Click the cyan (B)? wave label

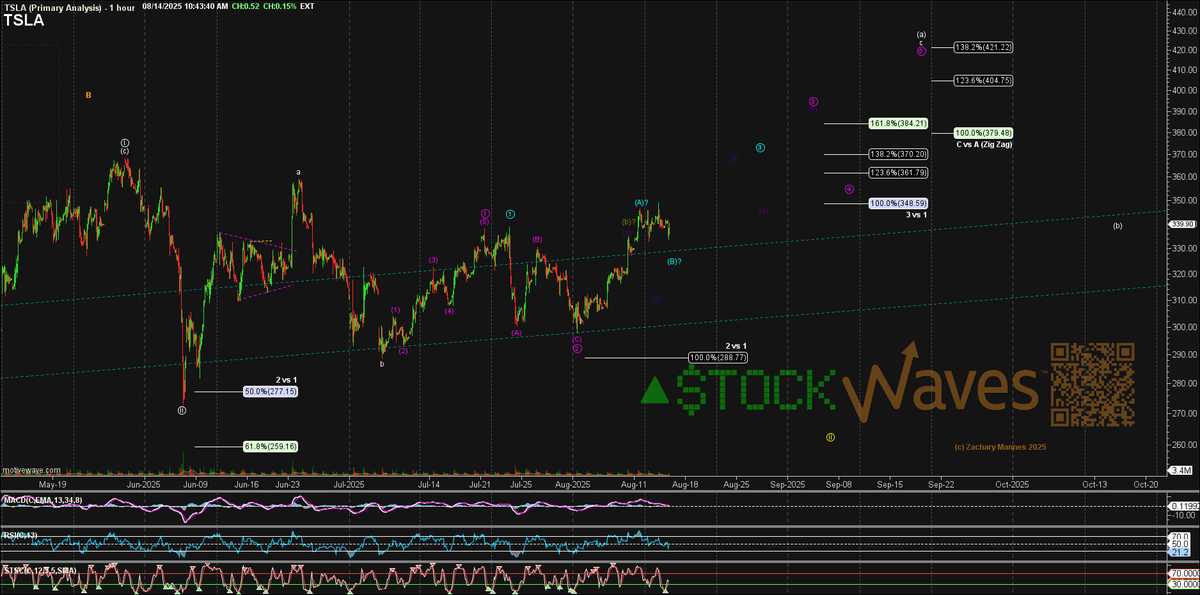(x=675, y=261)
